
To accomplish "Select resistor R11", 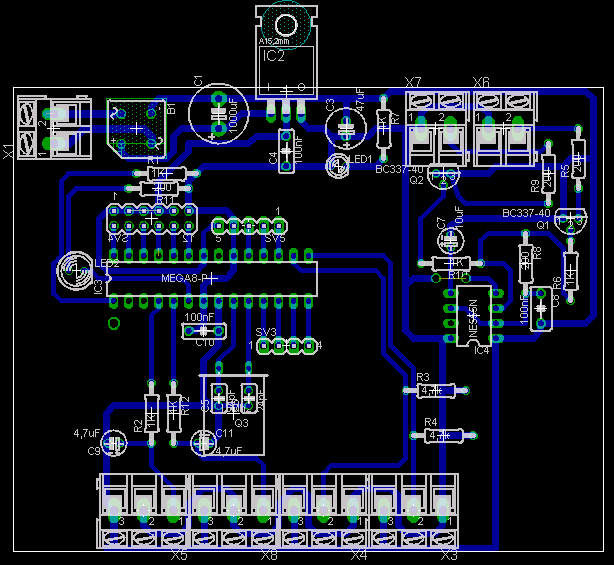I will pos(159,189).
